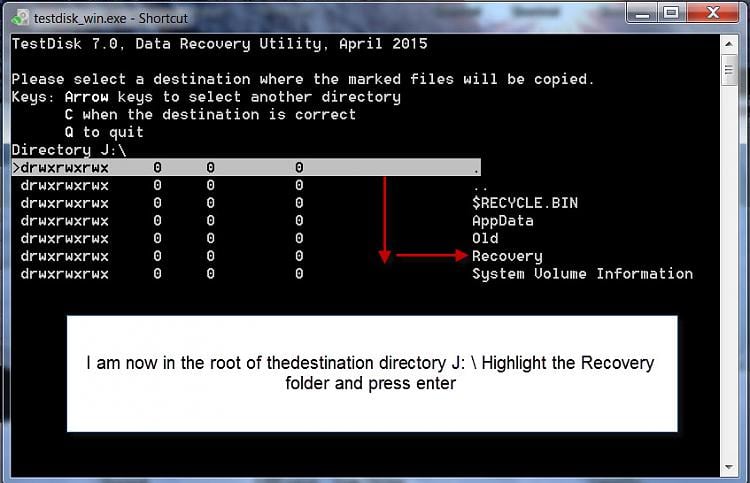The height and width of the screenshot is (483, 750).
Task: Click 'Please select a destination' instruction line
Action: pyautogui.click(x=302, y=79)
